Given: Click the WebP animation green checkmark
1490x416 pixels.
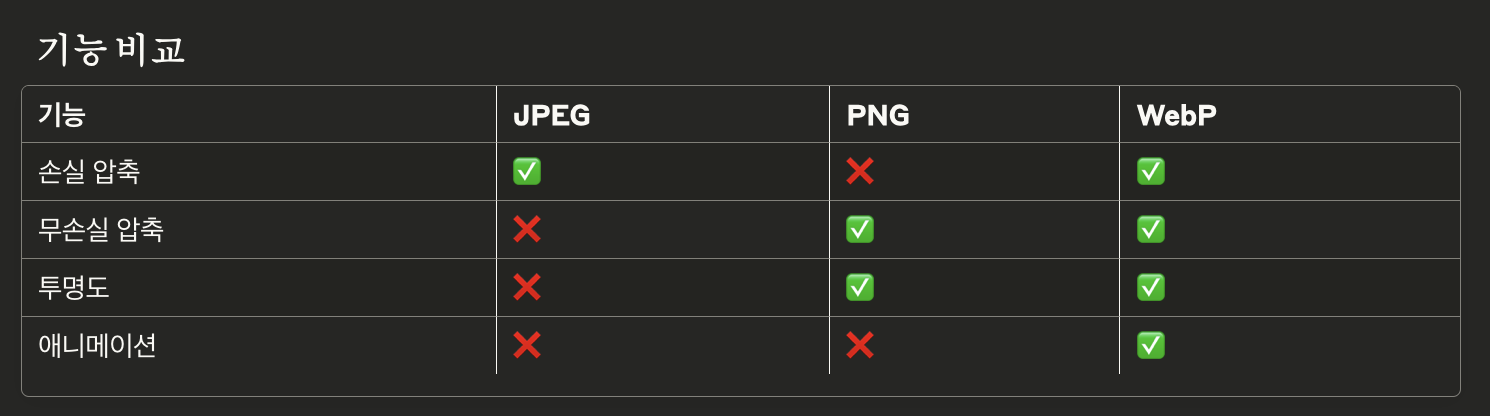Looking at the screenshot, I should 1151,346.
